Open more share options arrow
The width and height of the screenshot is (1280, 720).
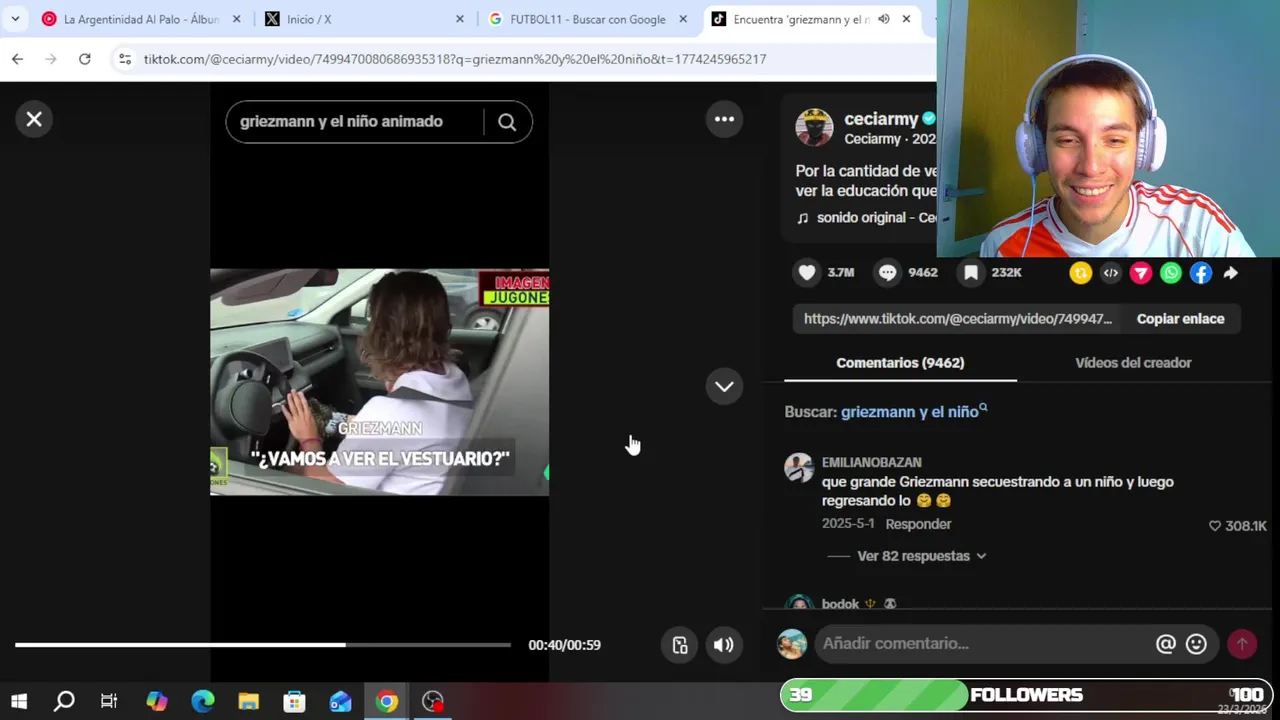[x=1231, y=273]
